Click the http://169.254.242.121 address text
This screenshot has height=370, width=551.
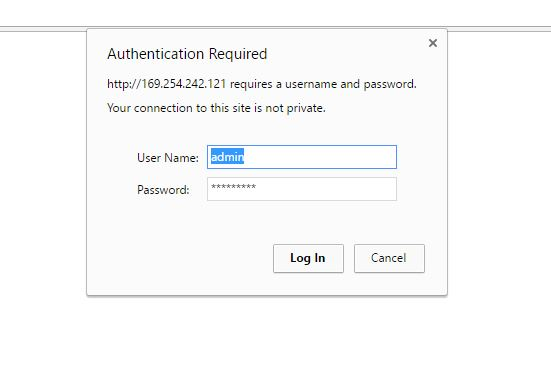167,84
